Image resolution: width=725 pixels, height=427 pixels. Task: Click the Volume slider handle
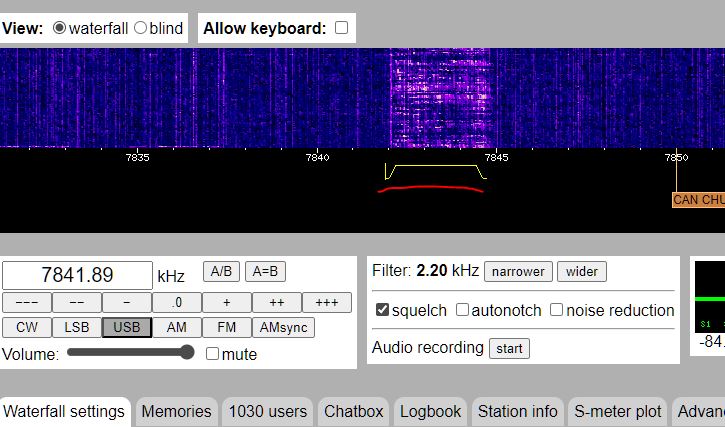187,353
